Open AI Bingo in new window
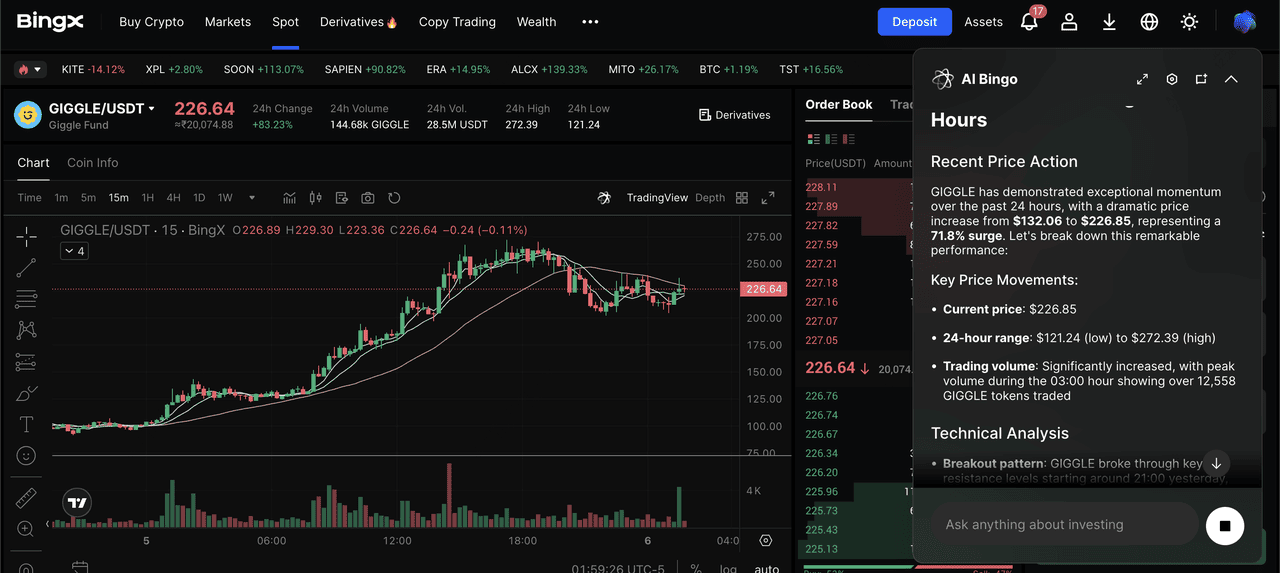Viewport: 1280px width, 573px height. click(1201, 79)
